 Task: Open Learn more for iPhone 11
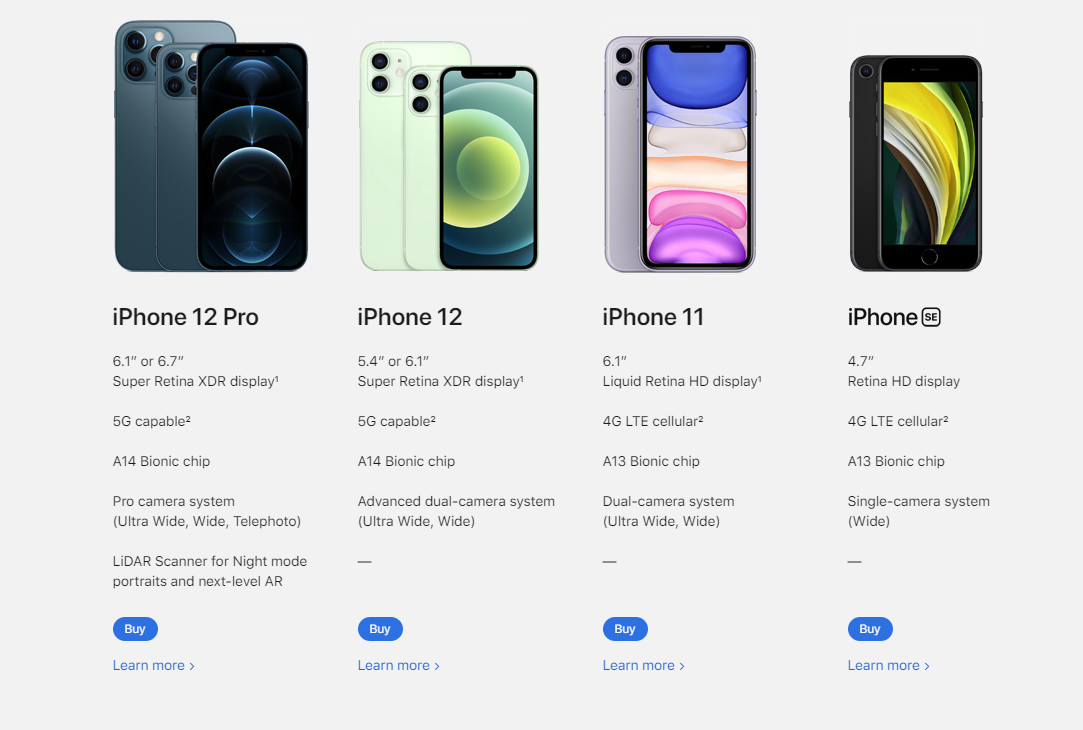pyautogui.click(x=644, y=666)
